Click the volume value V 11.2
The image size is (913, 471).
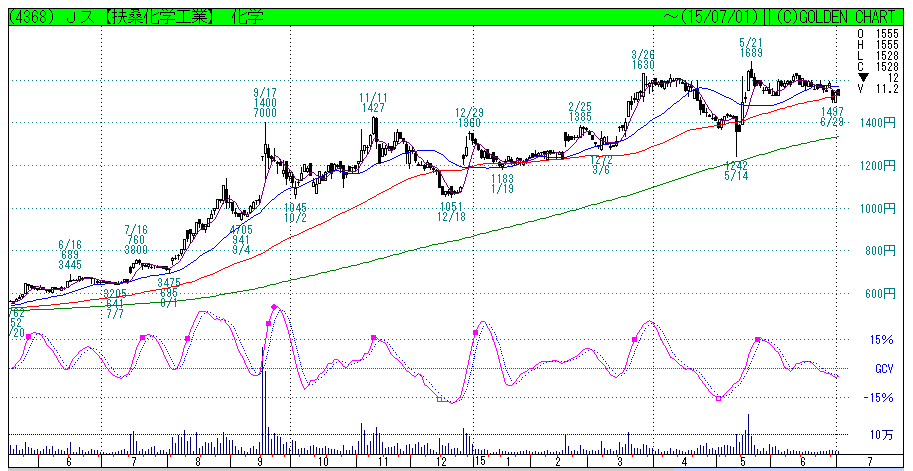pyautogui.click(x=878, y=88)
